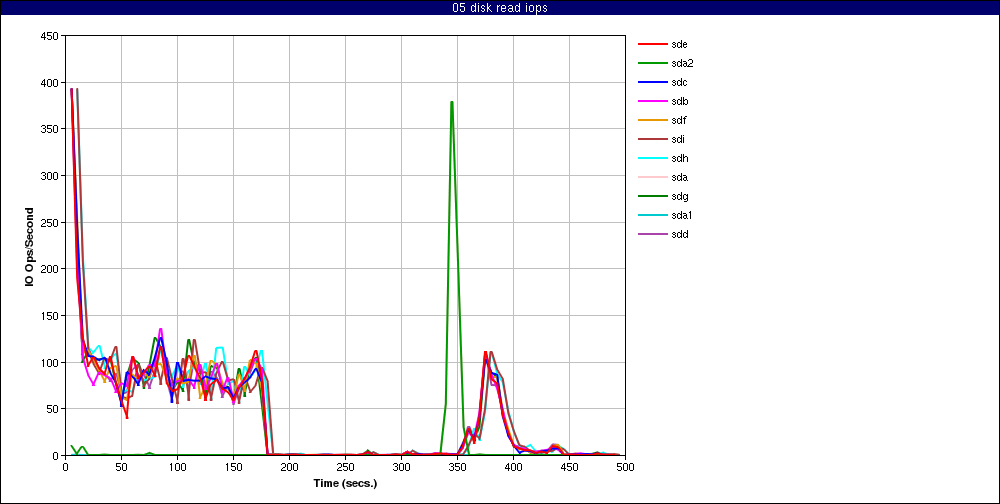This screenshot has width=1000, height=504.
Task: Click the 100 tick label on the y-axis
Action: coord(47,362)
